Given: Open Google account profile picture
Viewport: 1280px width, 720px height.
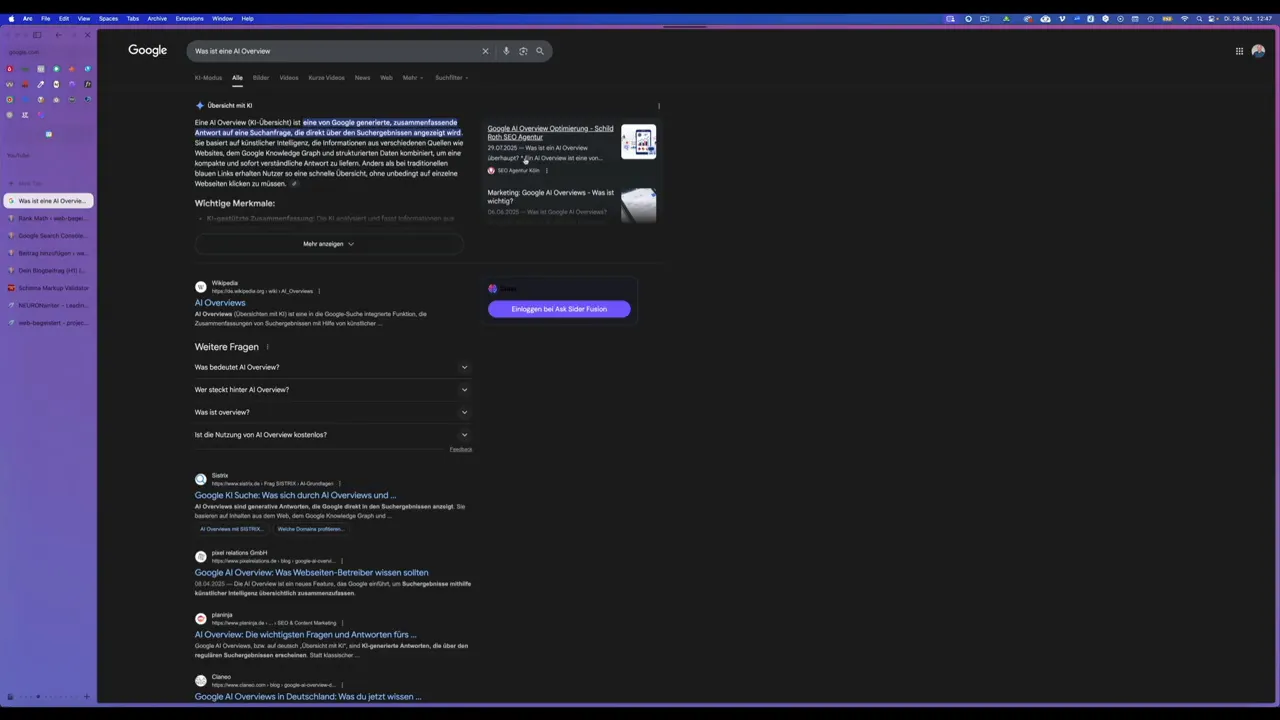Looking at the screenshot, I should click(x=1258, y=51).
